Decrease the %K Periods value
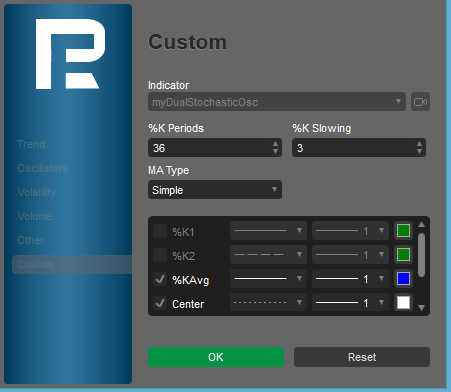 [275, 151]
